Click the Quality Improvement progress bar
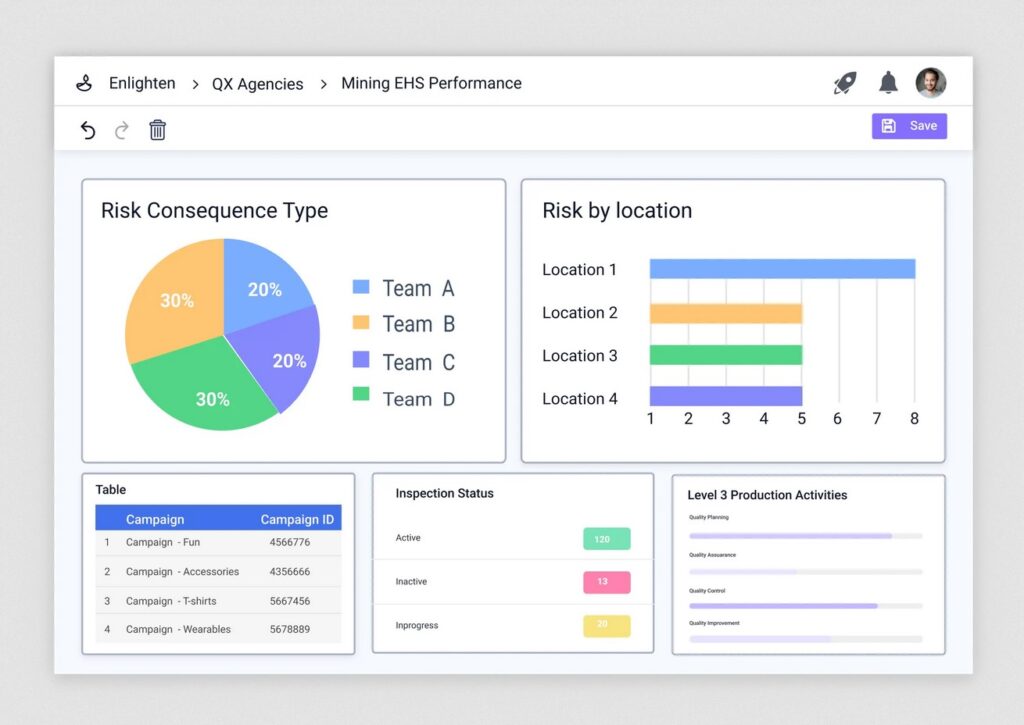 click(805, 639)
